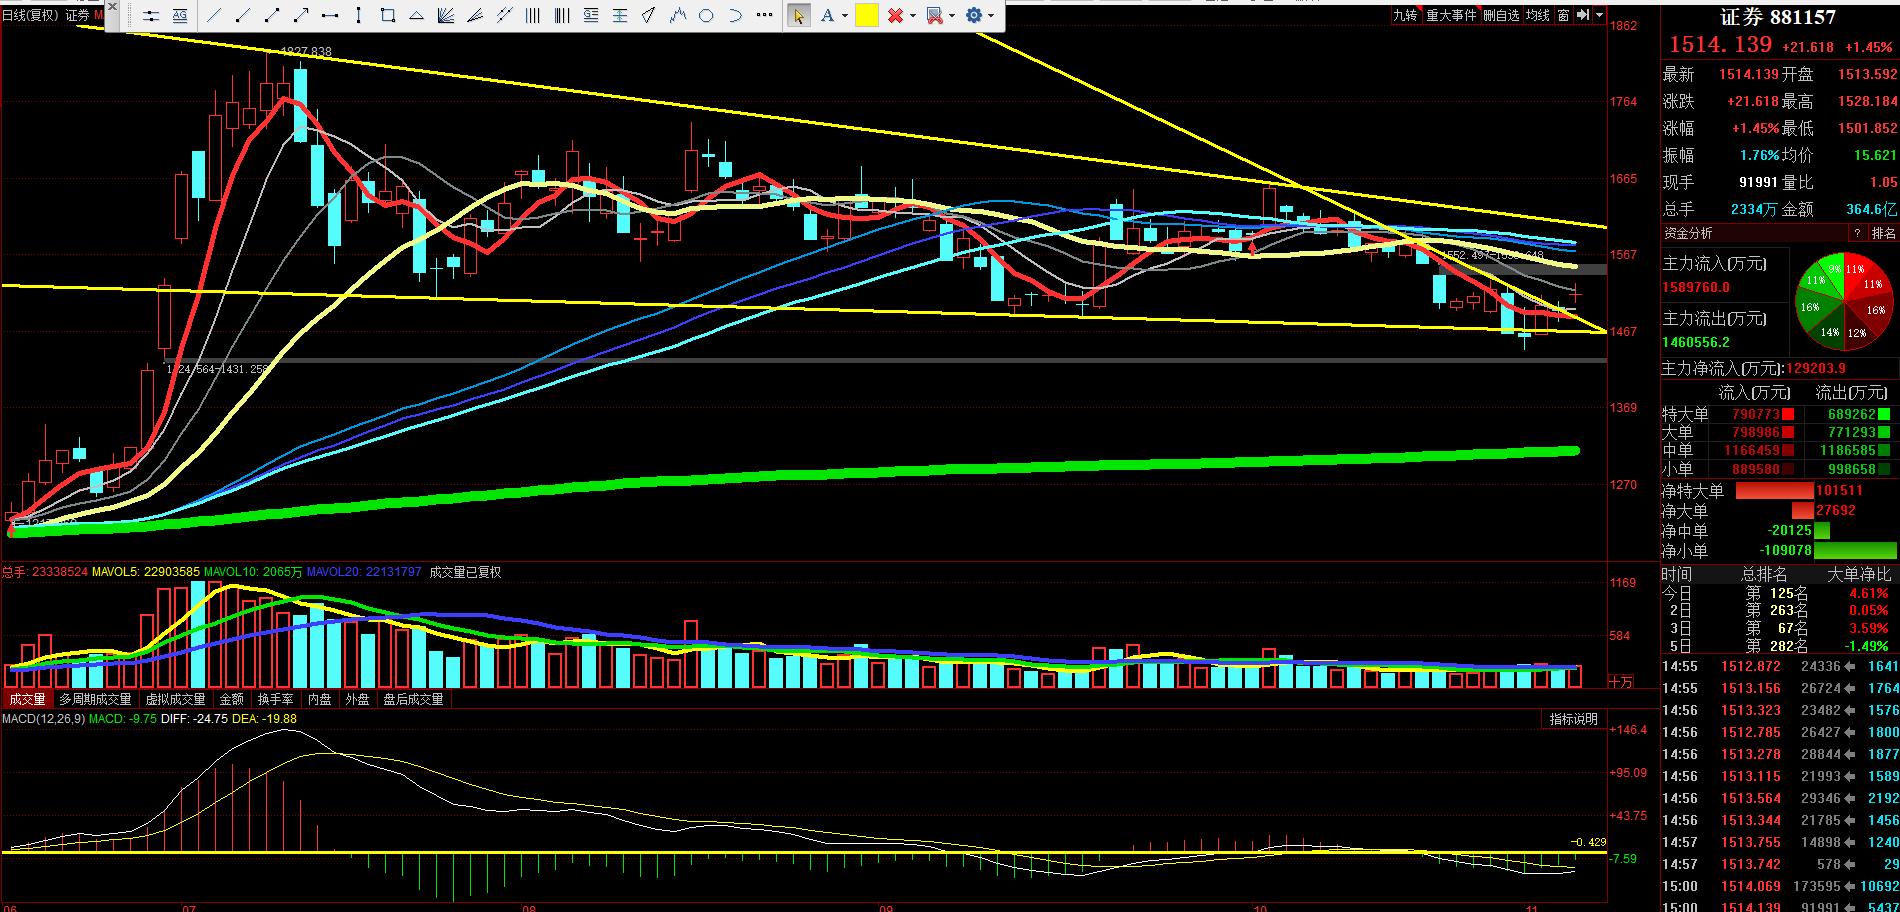Image resolution: width=1900 pixels, height=912 pixels.
Task: Select the line segment with endpoint tool
Action: (243, 16)
